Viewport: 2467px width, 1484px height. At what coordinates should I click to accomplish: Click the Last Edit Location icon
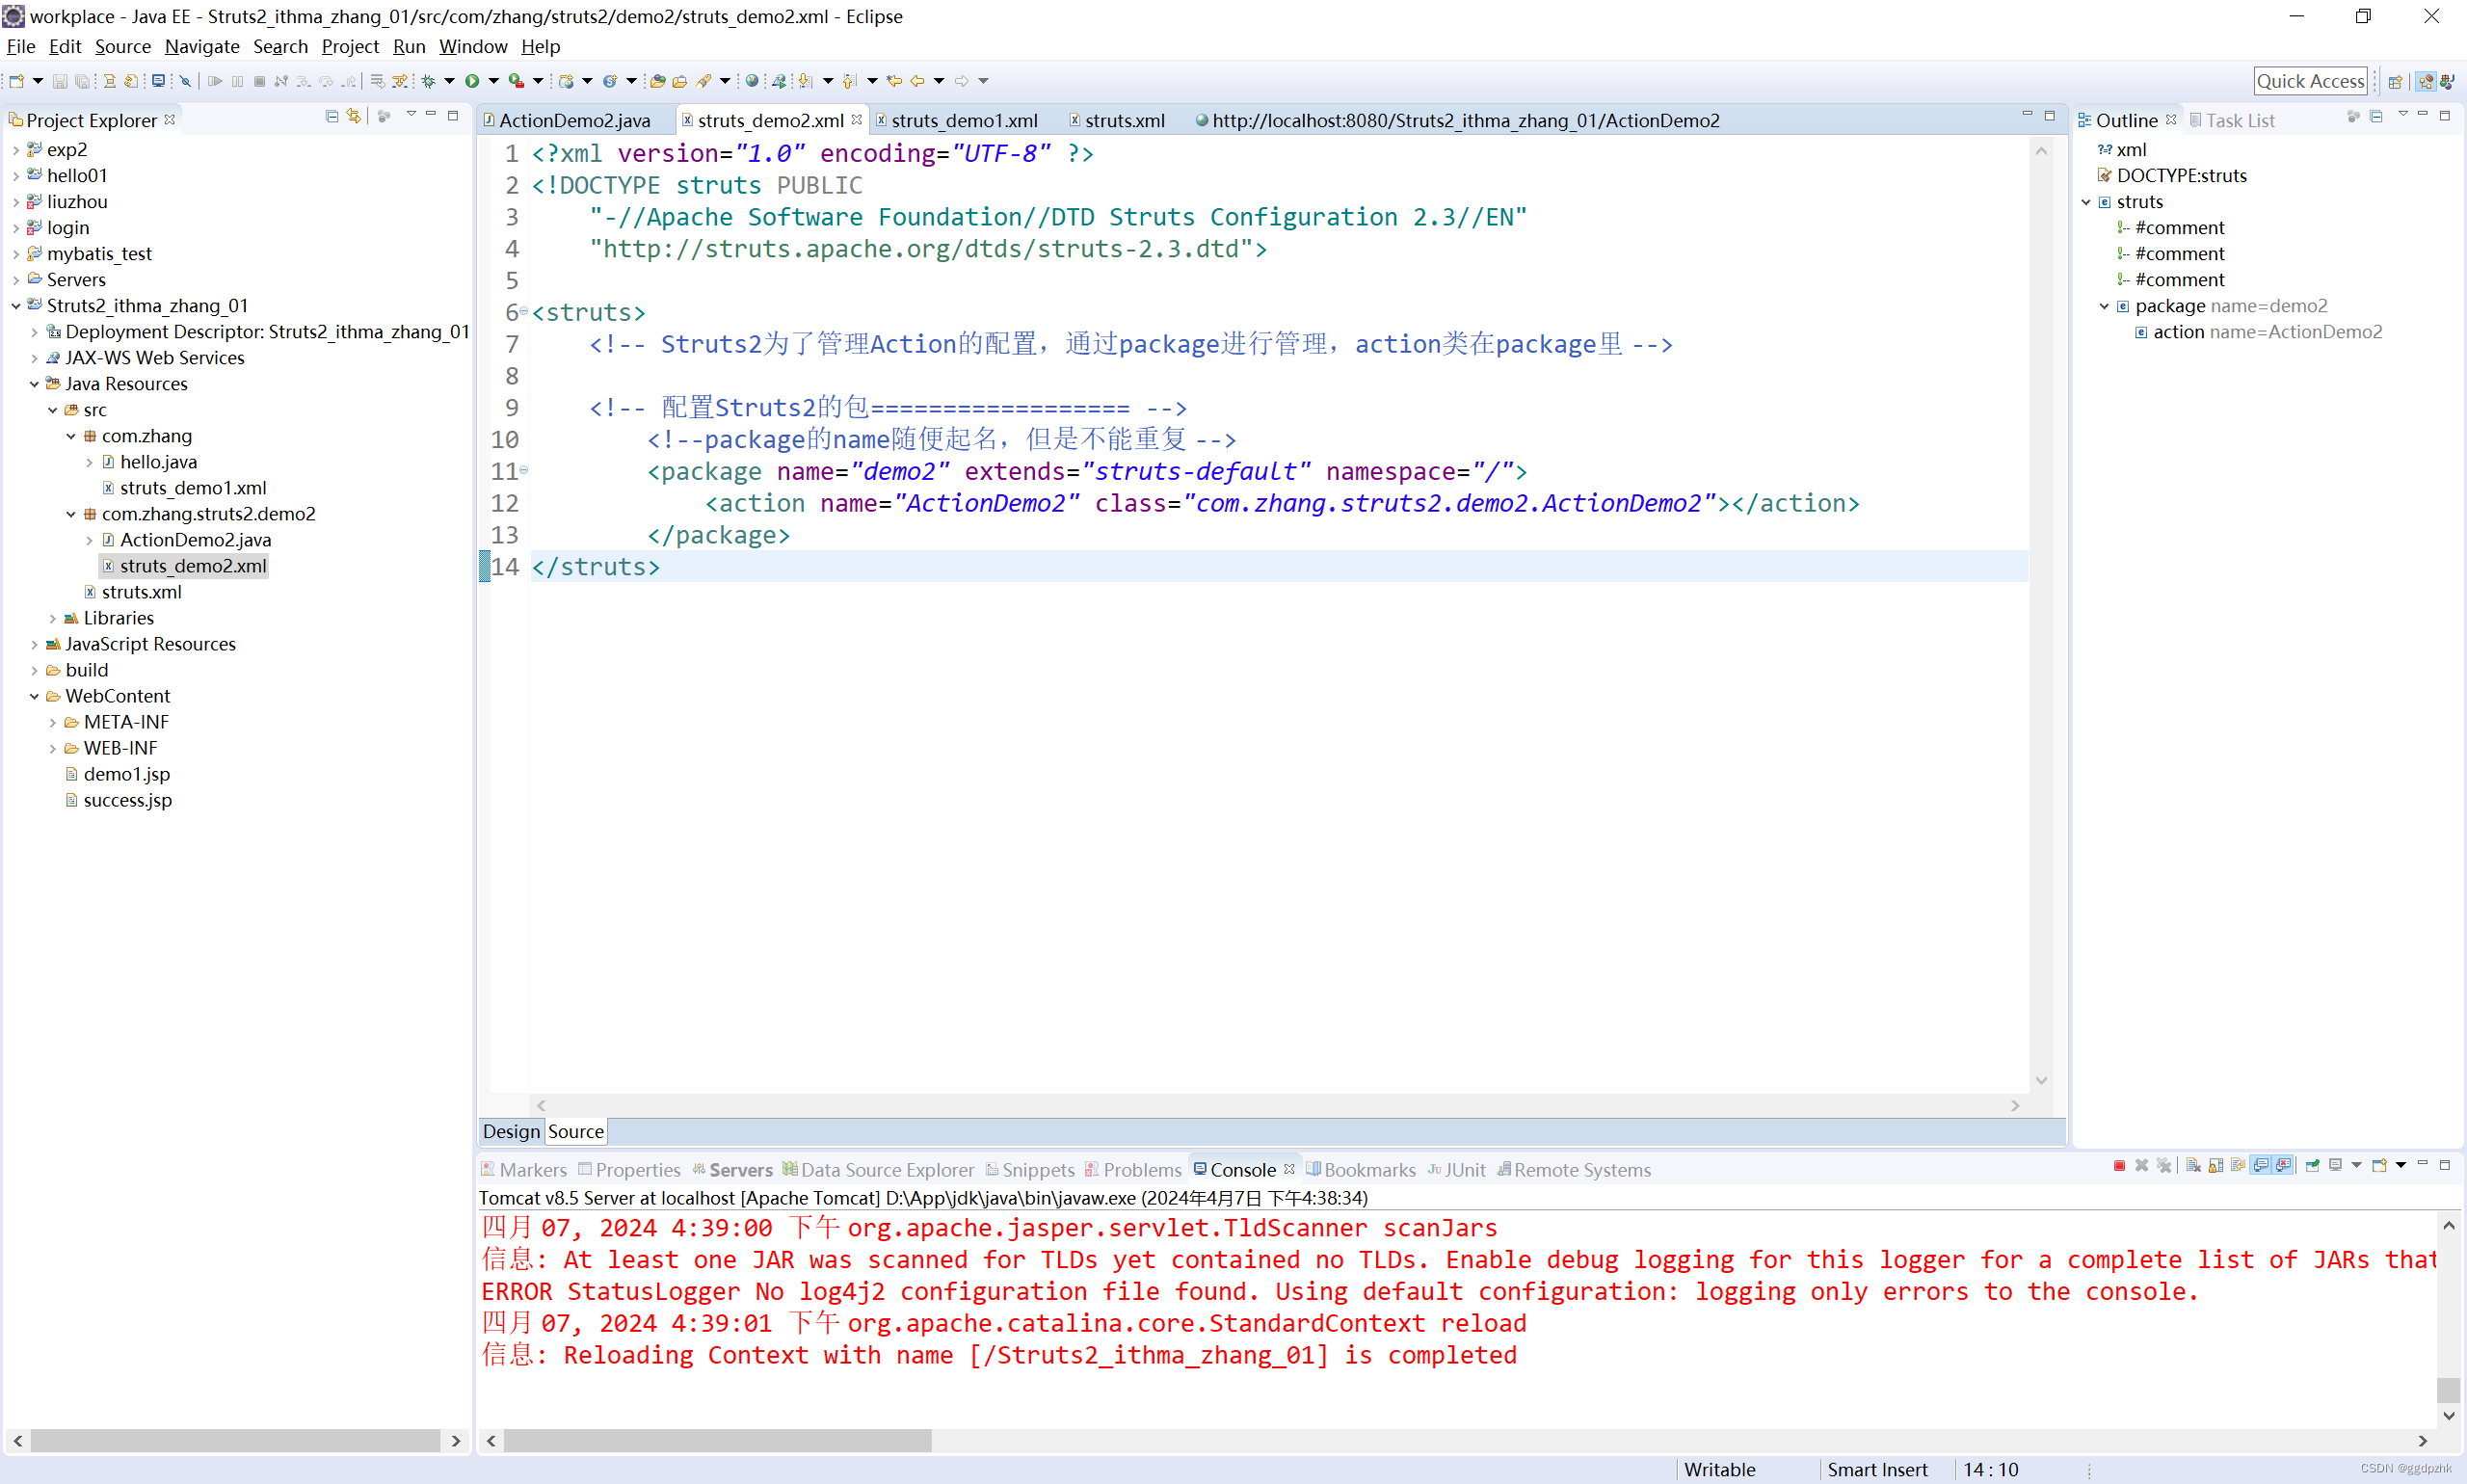[x=895, y=81]
